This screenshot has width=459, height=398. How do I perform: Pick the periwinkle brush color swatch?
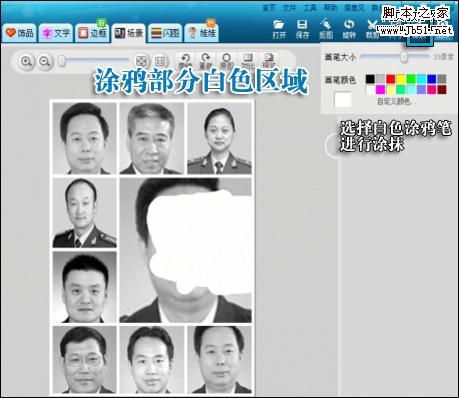pyautogui.click(x=421, y=89)
